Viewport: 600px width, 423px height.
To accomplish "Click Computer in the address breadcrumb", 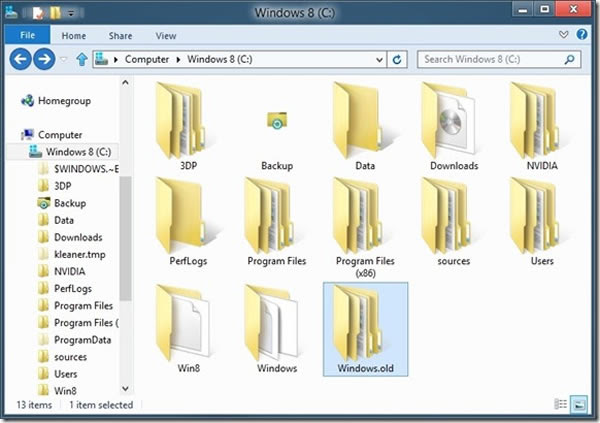I will 146,60.
